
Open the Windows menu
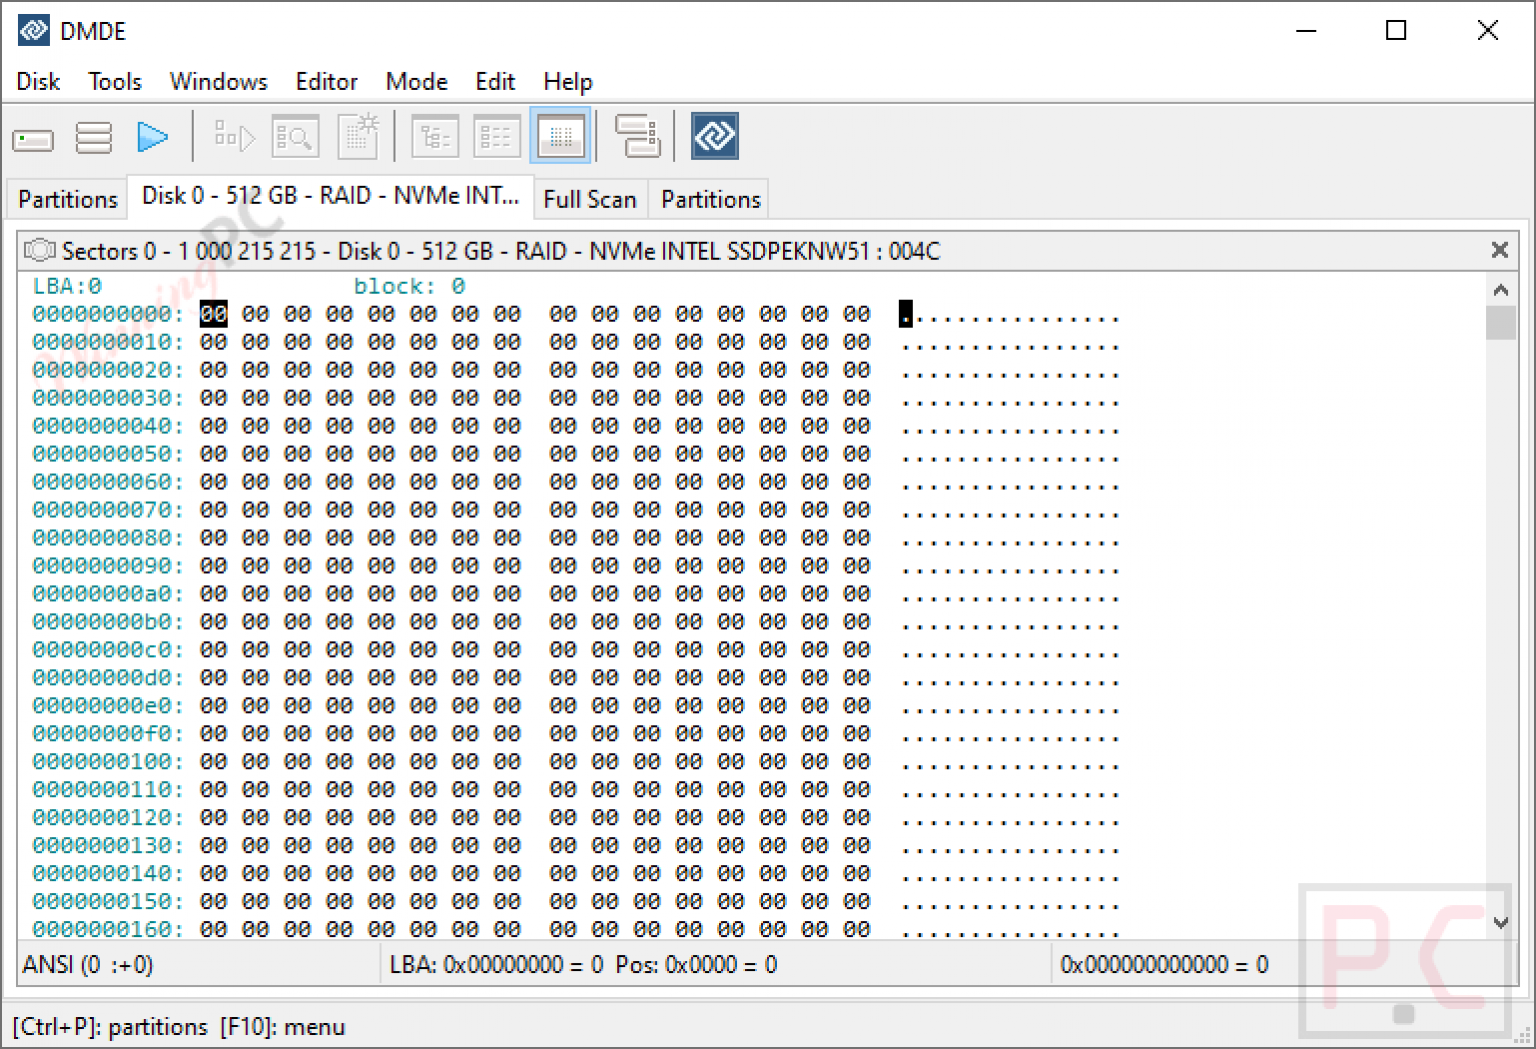click(x=219, y=82)
